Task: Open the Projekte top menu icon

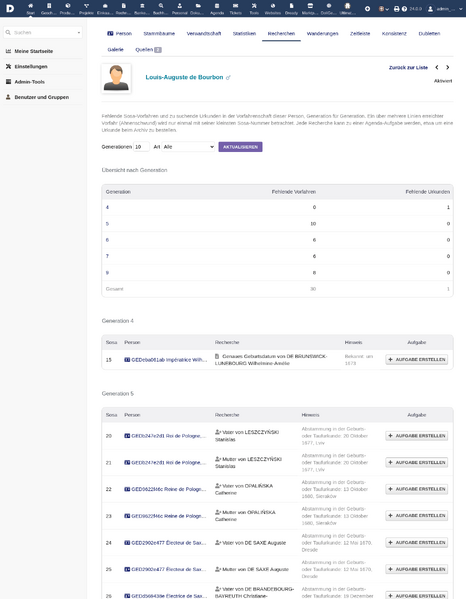Action: coord(86,6)
